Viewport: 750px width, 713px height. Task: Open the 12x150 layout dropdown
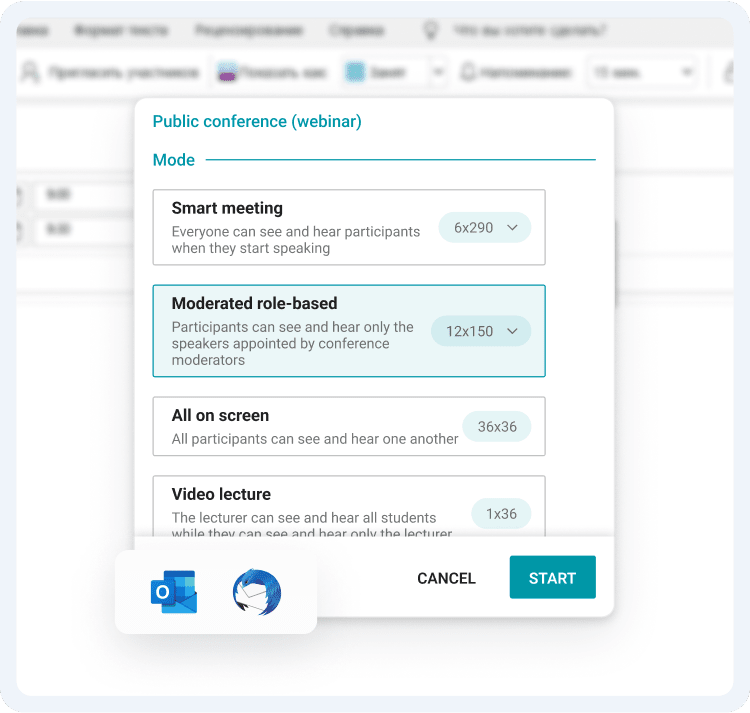click(481, 331)
